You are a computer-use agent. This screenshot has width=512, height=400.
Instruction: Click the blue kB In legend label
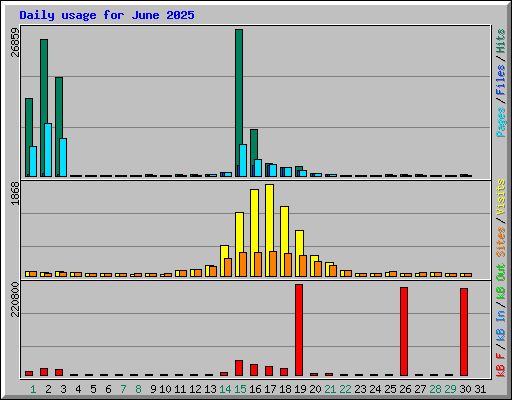[501, 326]
